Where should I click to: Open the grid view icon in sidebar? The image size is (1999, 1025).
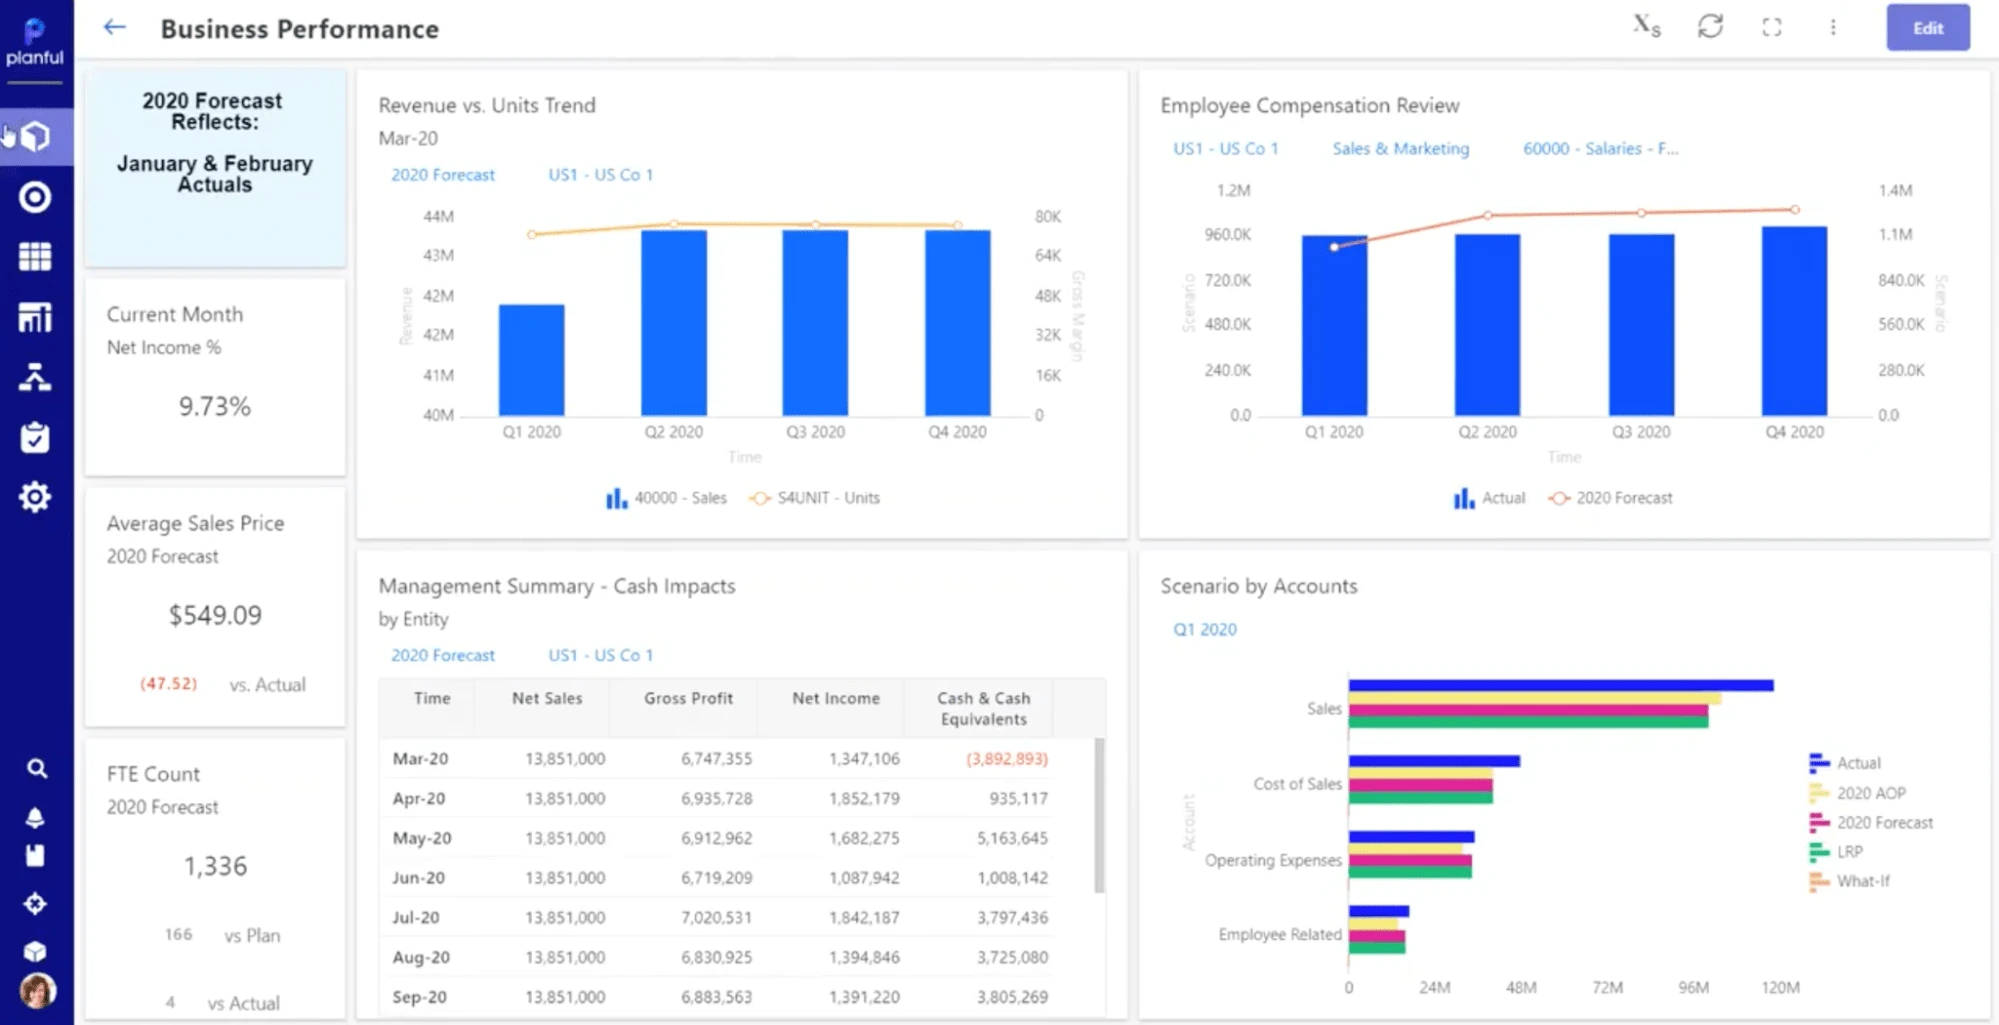(x=35, y=257)
